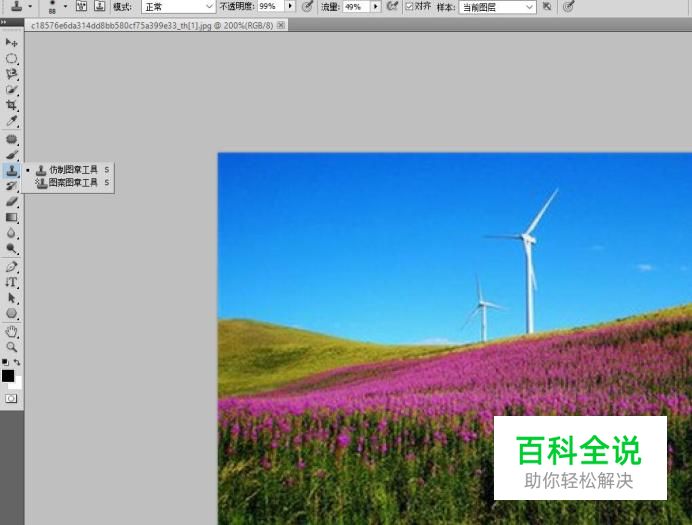
Task: Toggle Quick Mask mode icon
Action: 11,398
